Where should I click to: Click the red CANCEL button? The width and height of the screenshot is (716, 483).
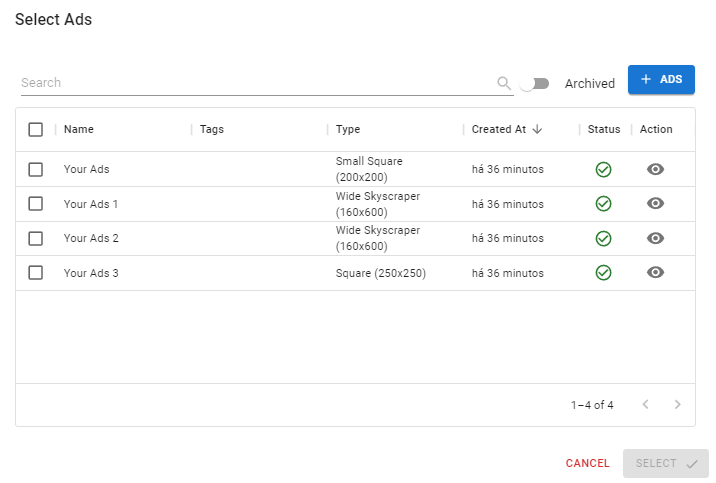click(587, 463)
